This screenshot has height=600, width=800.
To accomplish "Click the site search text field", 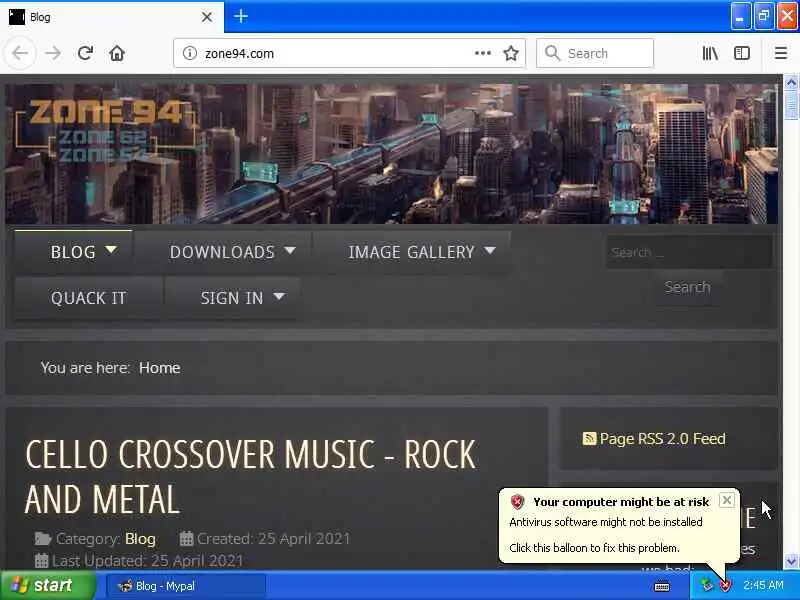I will [x=689, y=252].
